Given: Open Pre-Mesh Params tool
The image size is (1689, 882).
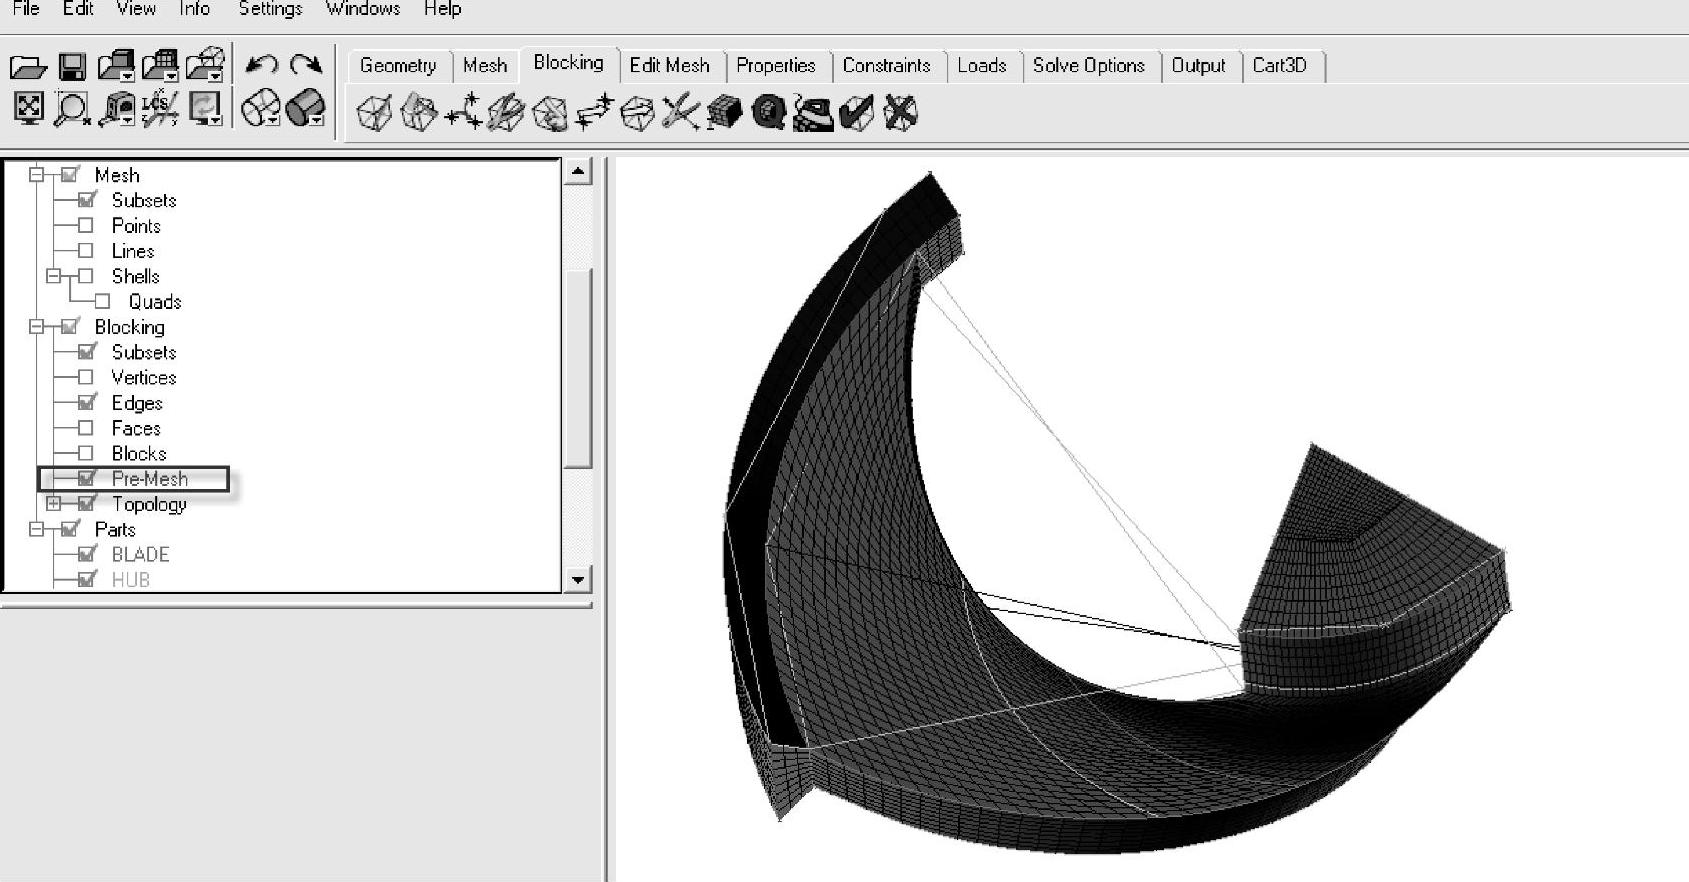Looking at the screenshot, I should pyautogui.click(x=725, y=112).
